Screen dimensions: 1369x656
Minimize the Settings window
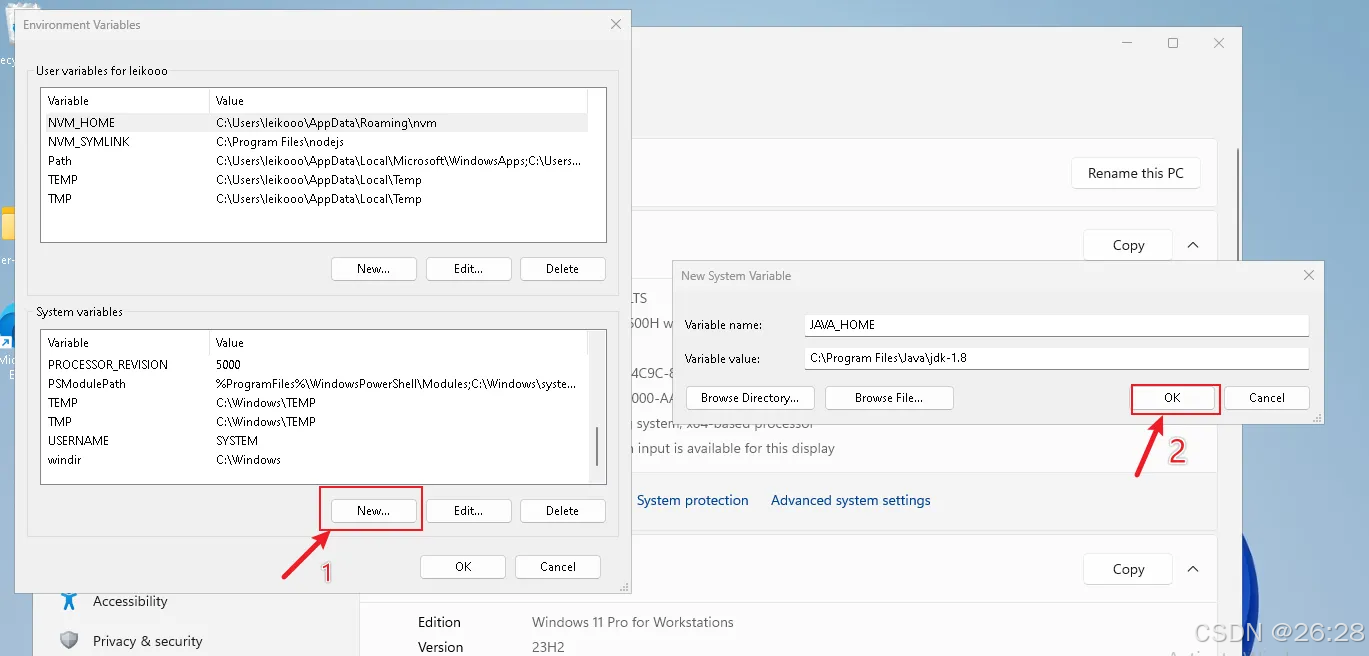[x=1127, y=43]
